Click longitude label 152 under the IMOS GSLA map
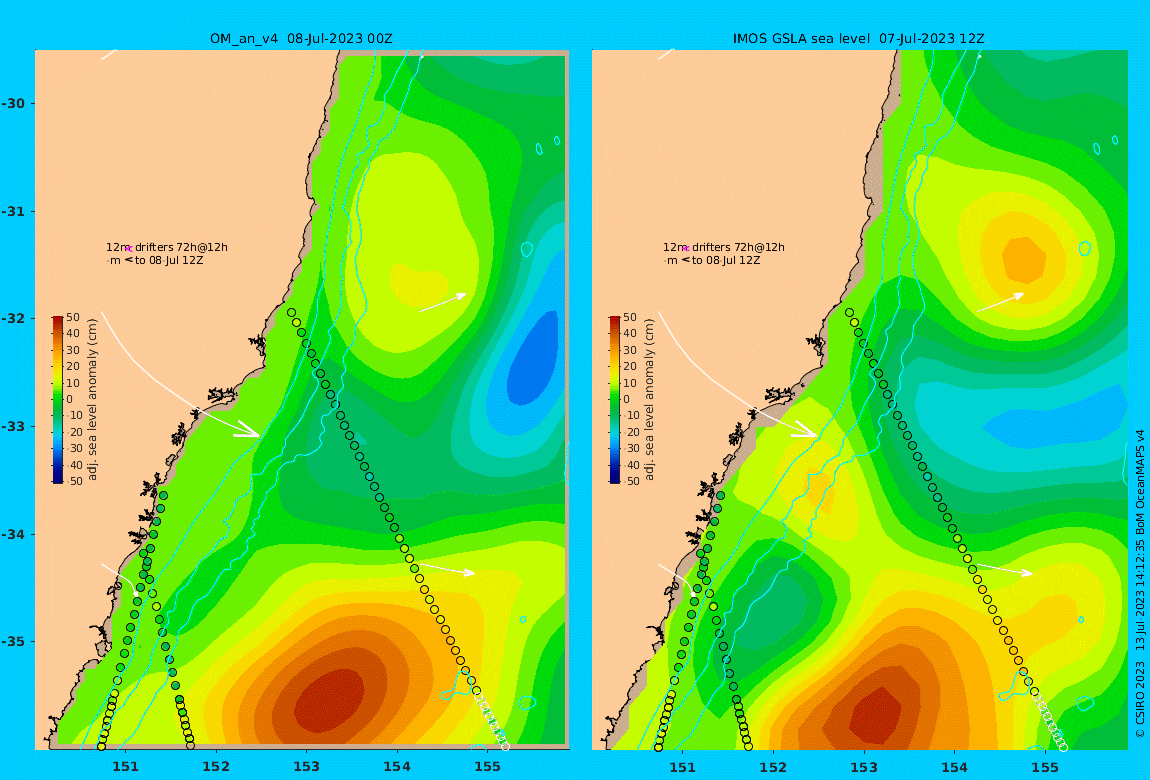Screen dimensions: 1150x780 [x=773, y=767]
